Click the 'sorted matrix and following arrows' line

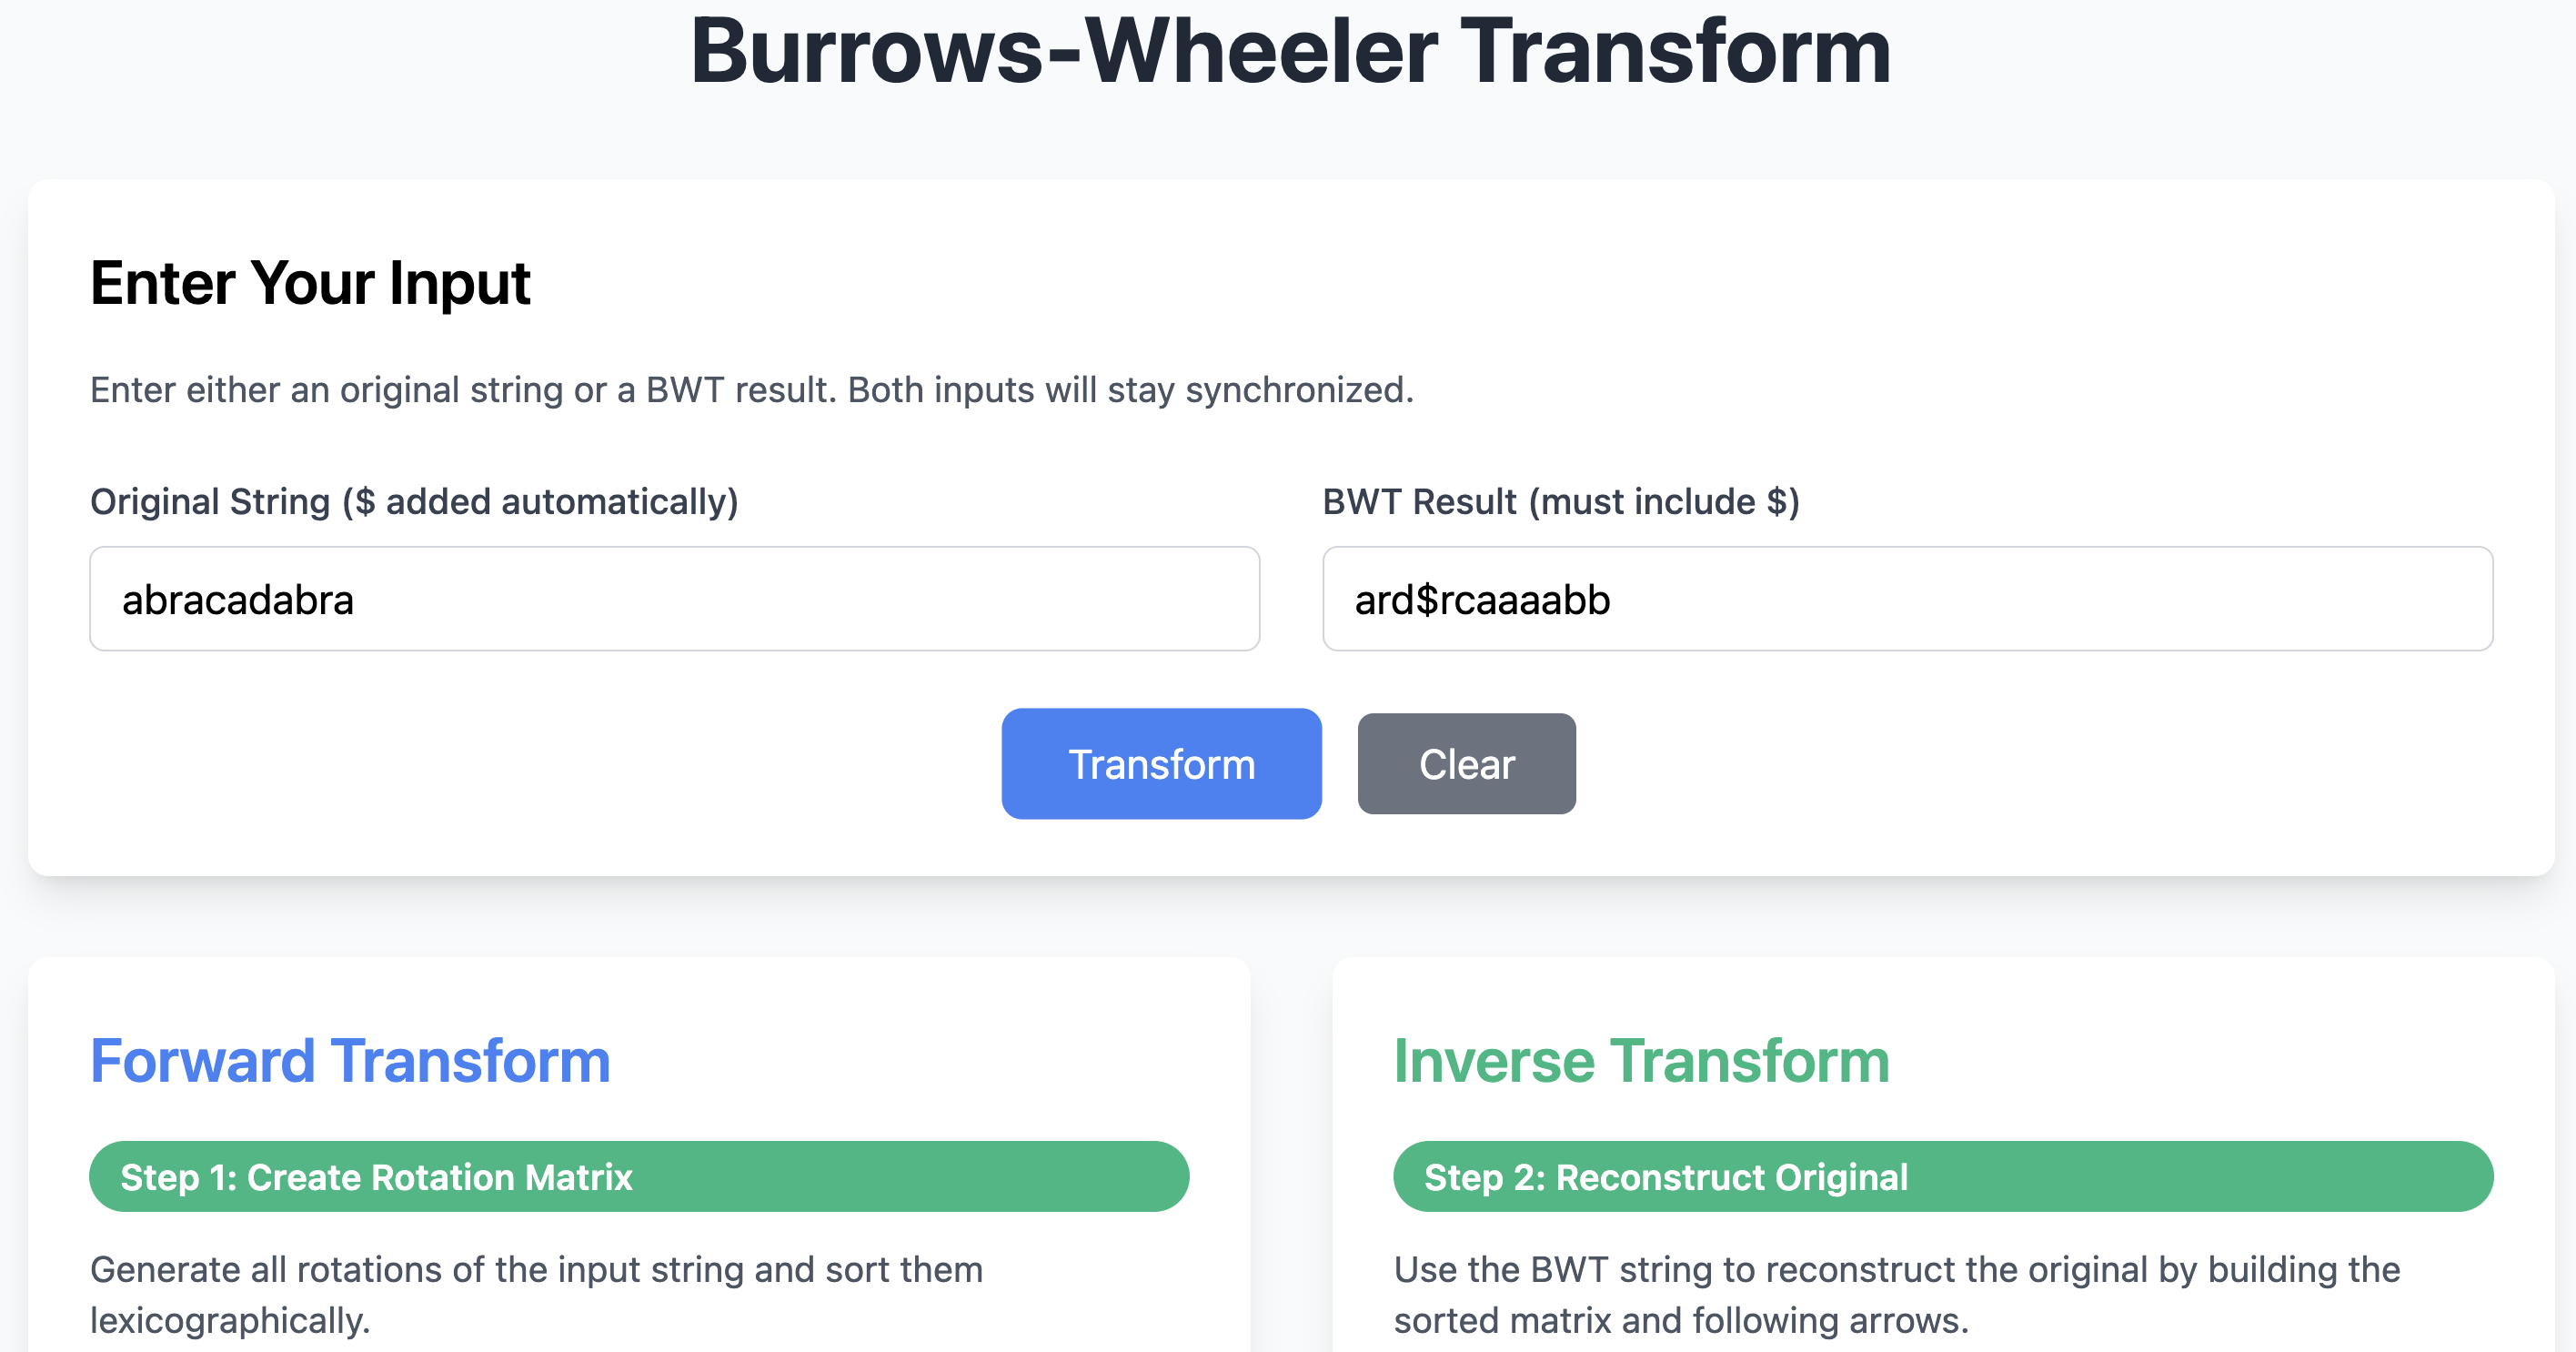1680,1321
